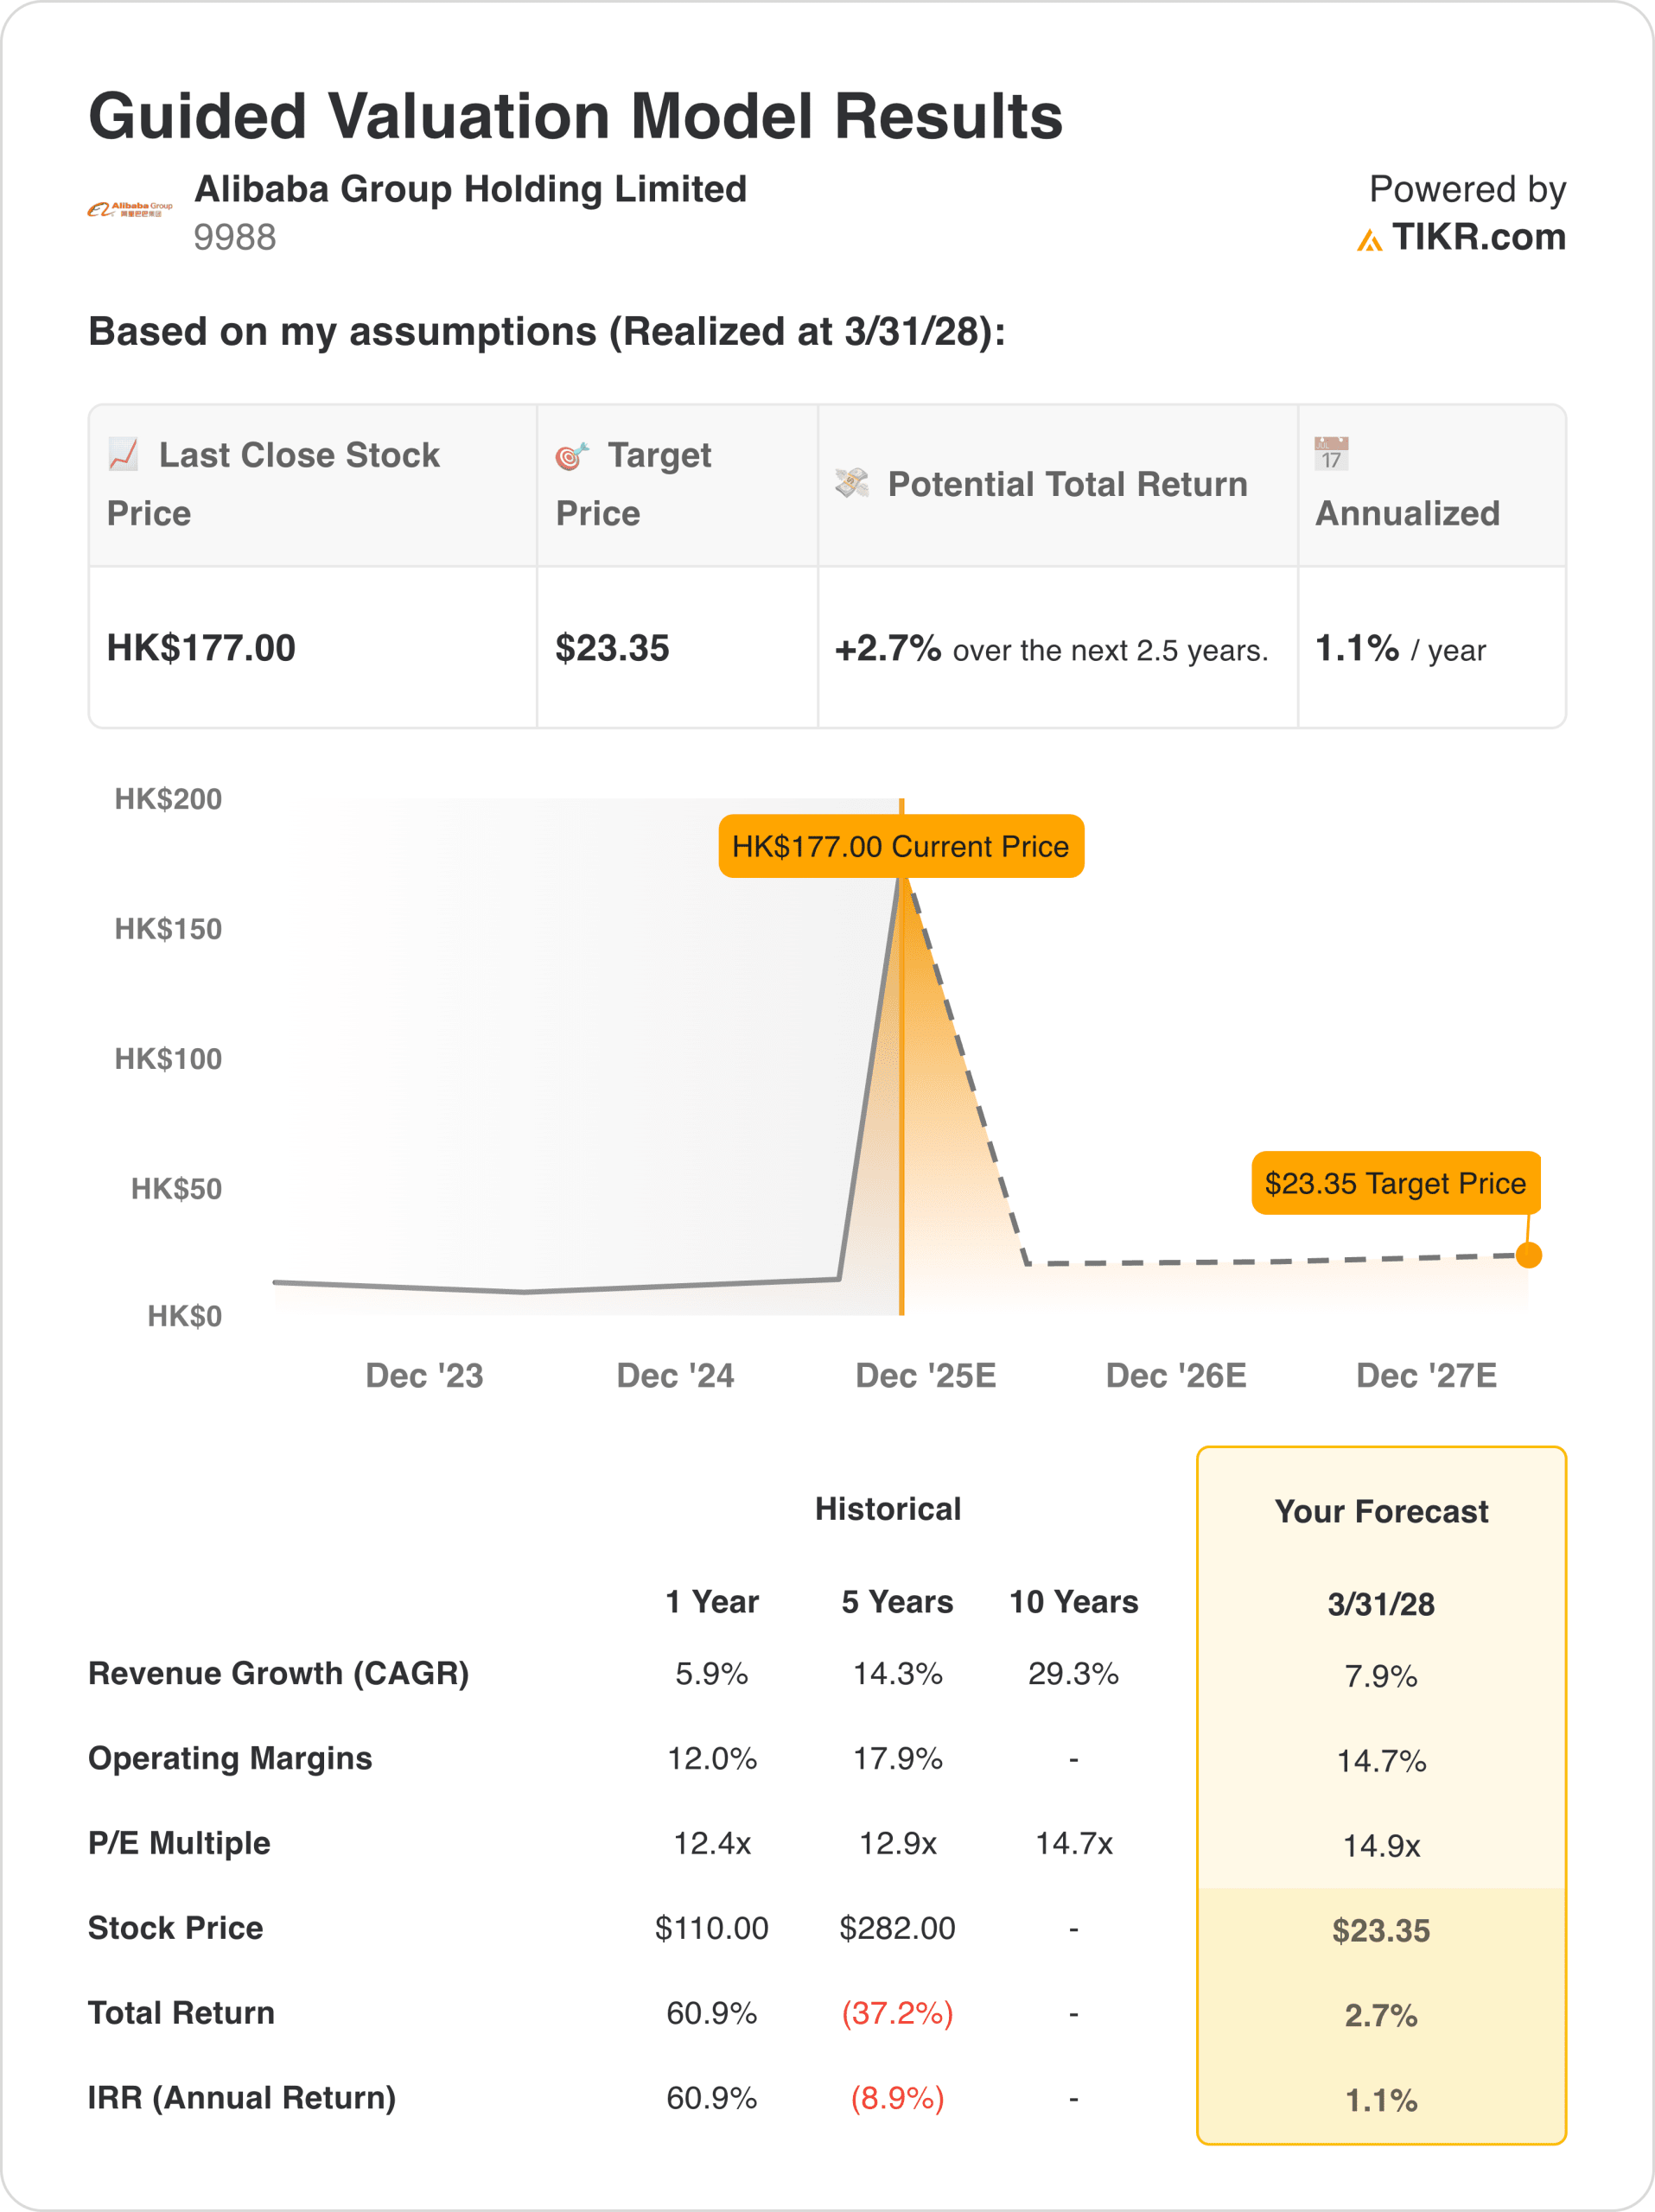Click the Dec '24 axis label
This screenshot has width=1655, height=2212.
[675, 1375]
